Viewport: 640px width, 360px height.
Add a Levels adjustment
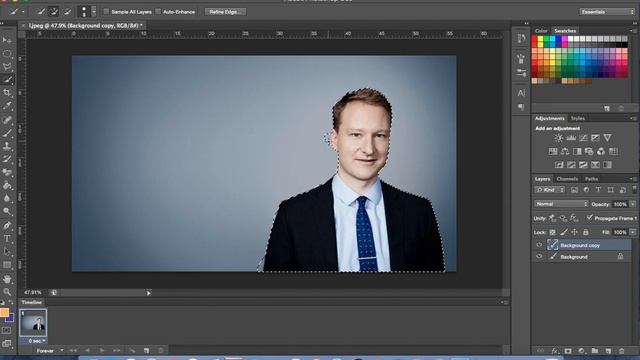pyautogui.click(x=571, y=138)
